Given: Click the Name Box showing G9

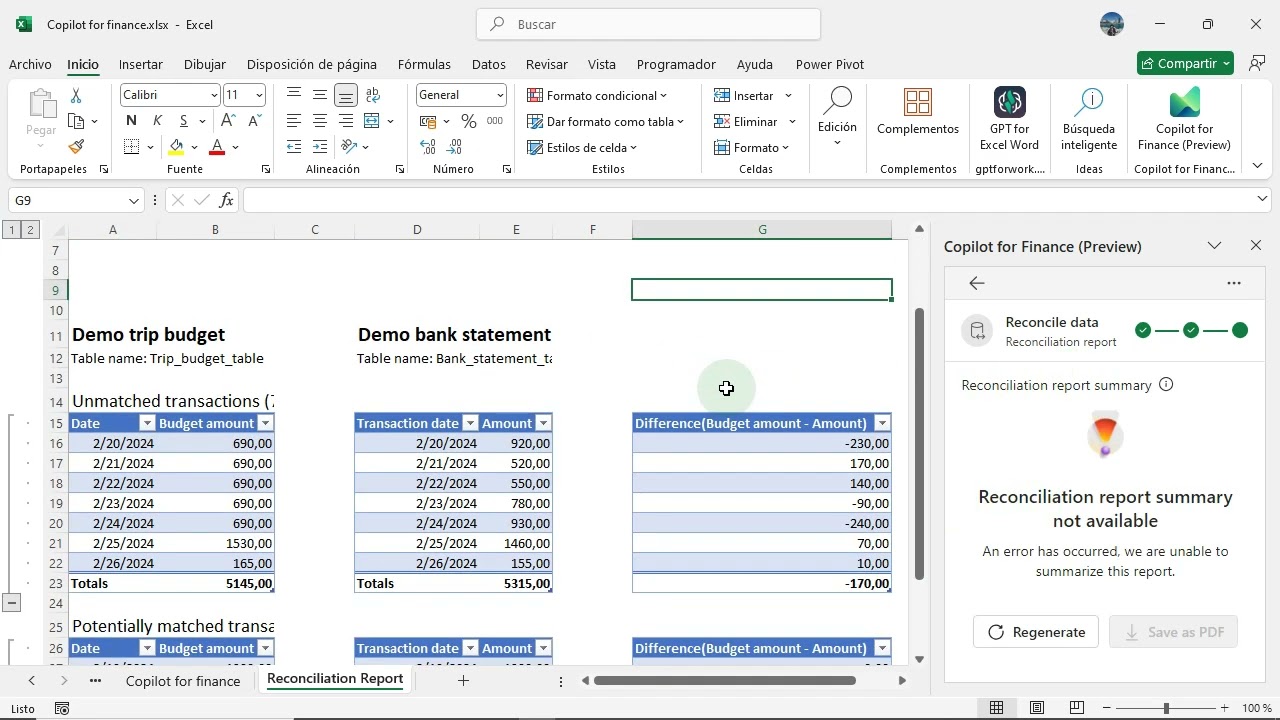Looking at the screenshot, I should click(76, 200).
